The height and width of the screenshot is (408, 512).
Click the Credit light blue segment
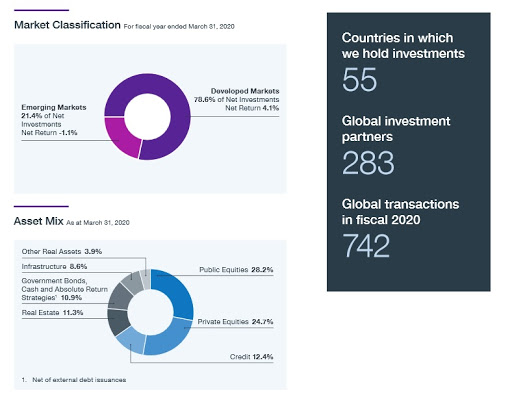tap(131, 340)
